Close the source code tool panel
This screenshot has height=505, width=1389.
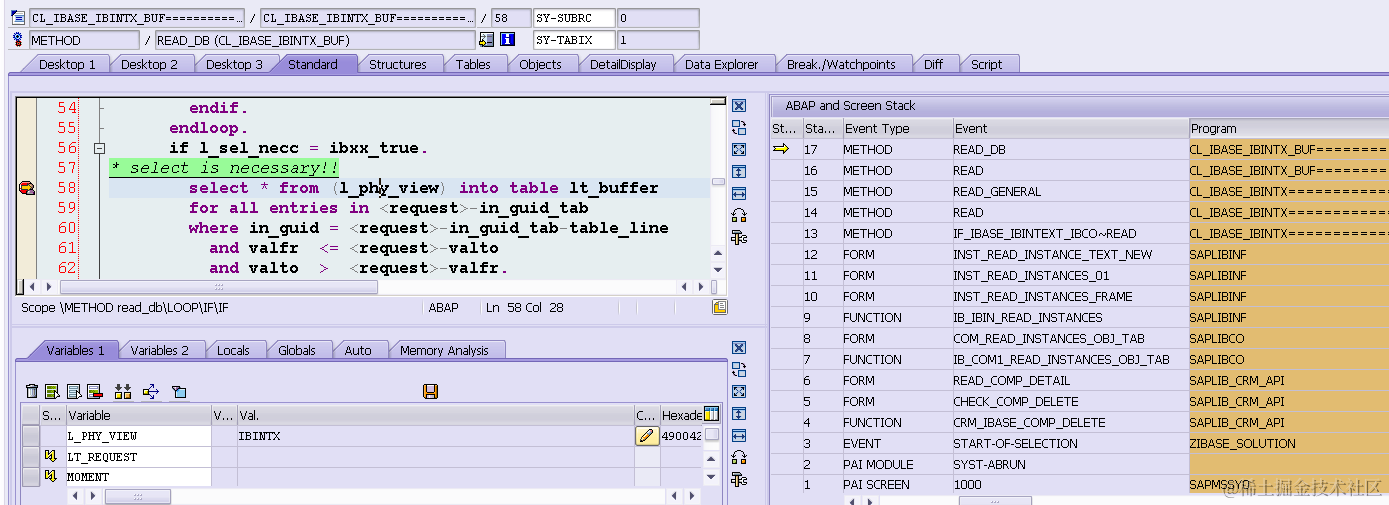click(739, 105)
